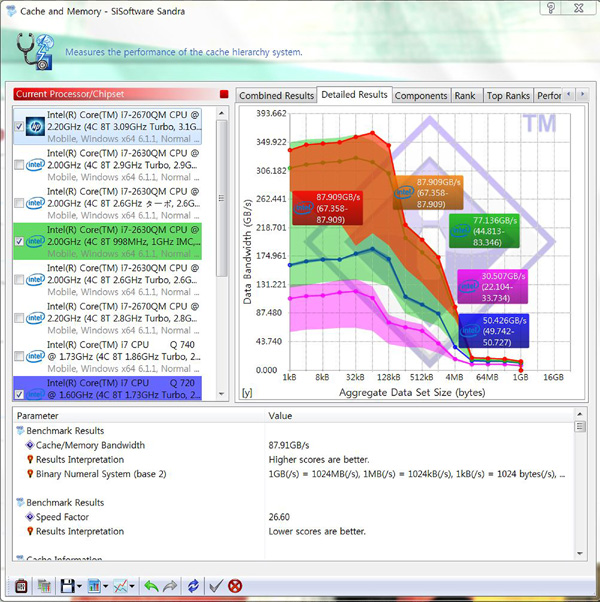This screenshot has height=602, width=600.
Task: Click the processor list scrollbar thumb
Action: 221,198
